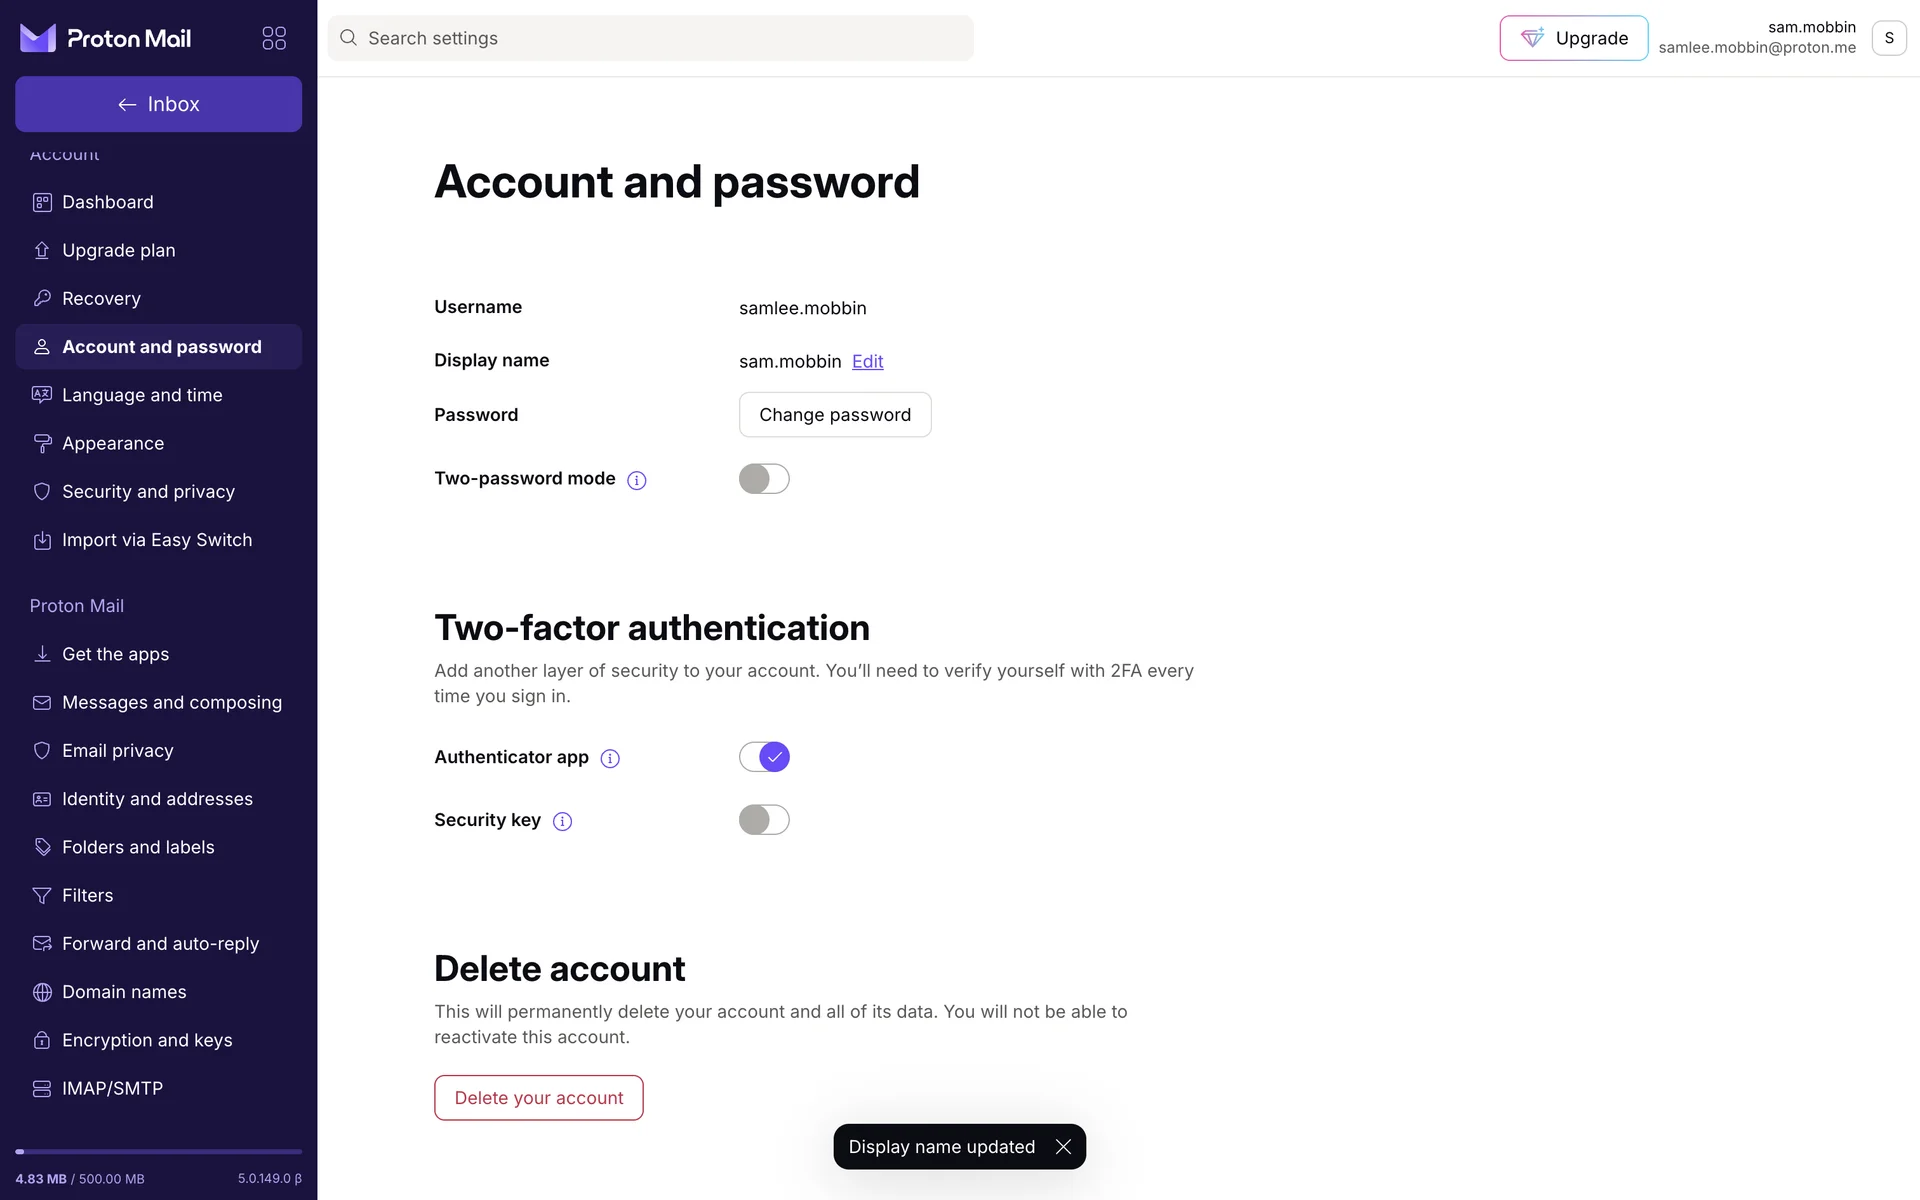This screenshot has width=1920, height=1200.
Task: Click the Delete your account button
Action: coord(538,1098)
